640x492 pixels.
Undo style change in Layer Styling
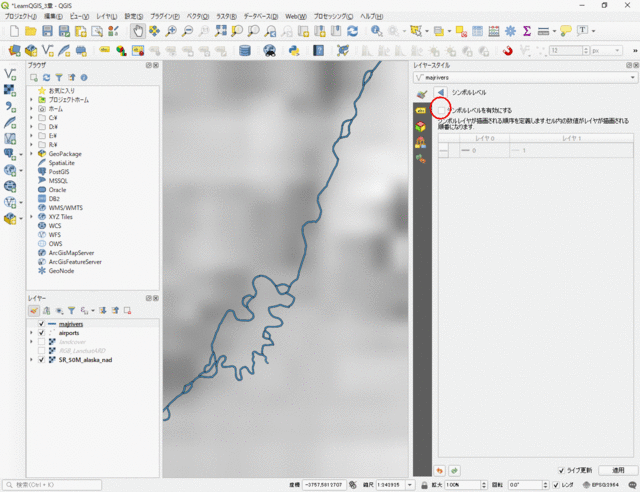click(440, 471)
